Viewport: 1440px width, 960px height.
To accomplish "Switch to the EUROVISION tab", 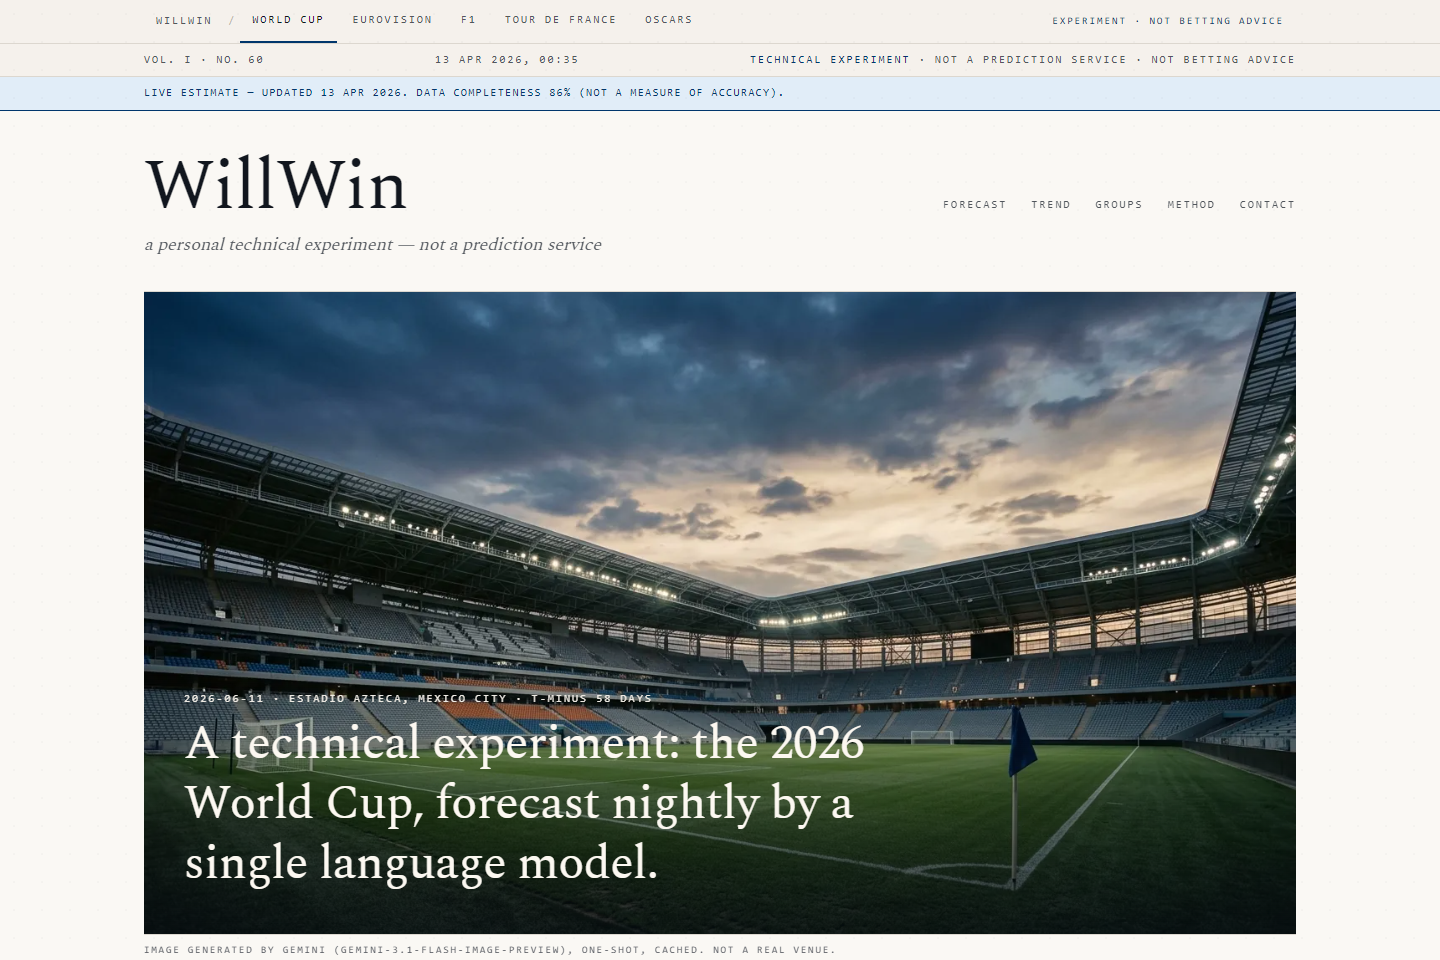I will (392, 20).
